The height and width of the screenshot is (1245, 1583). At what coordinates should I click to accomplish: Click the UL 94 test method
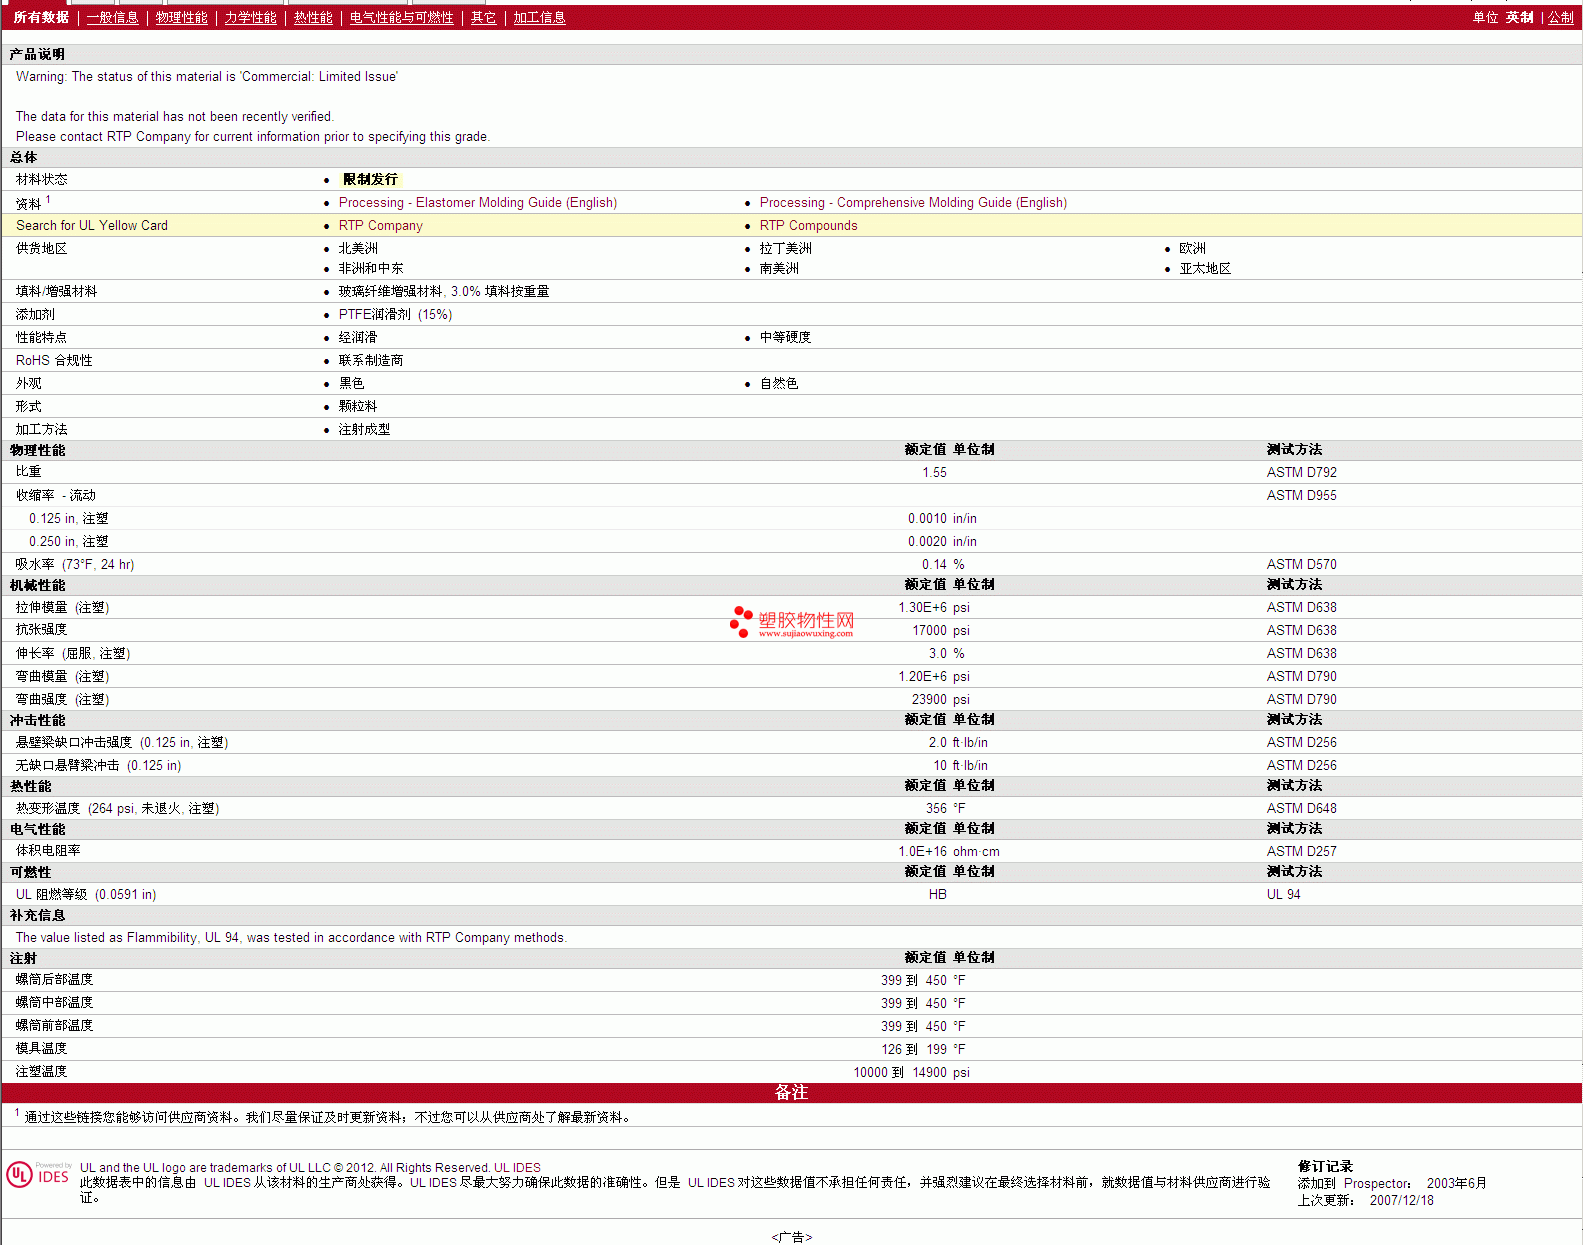tap(1283, 894)
